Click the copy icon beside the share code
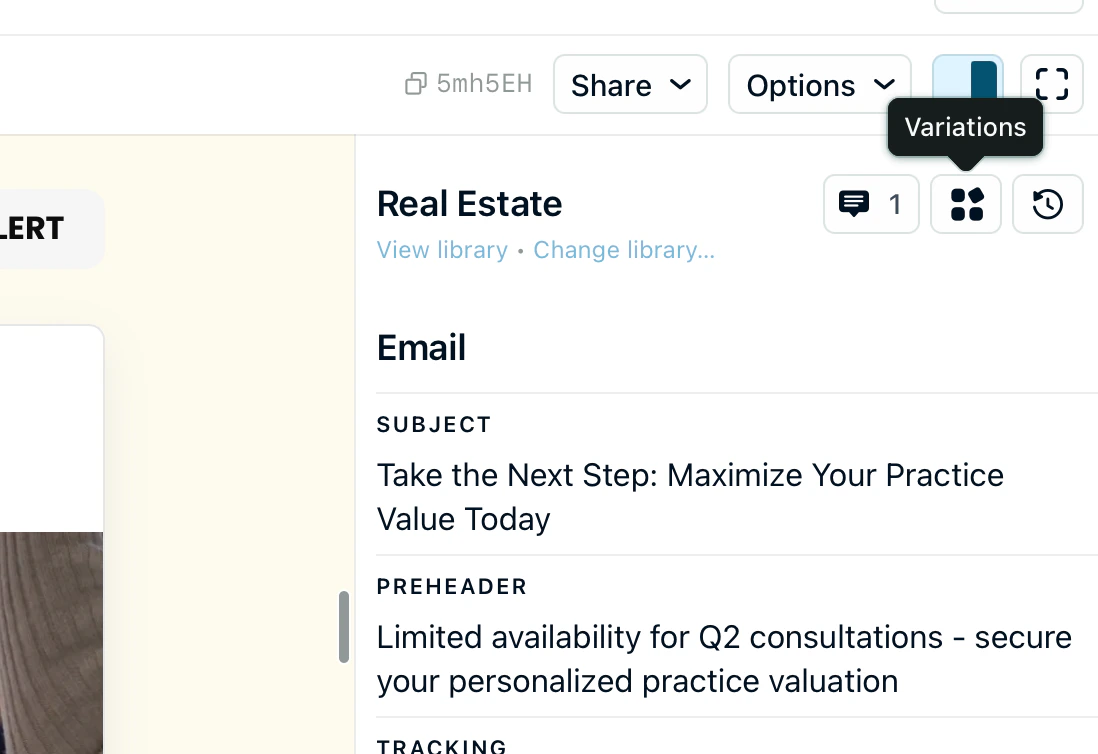The height and width of the screenshot is (754, 1098). point(415,84)
